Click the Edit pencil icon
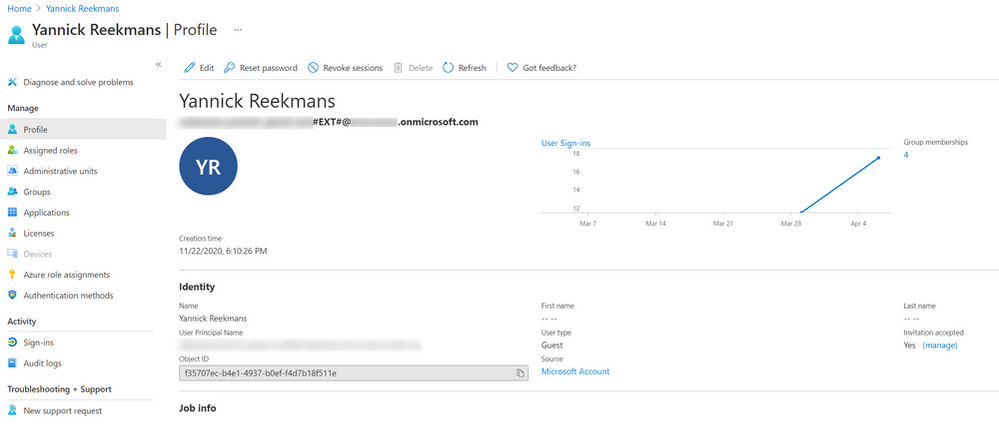 click(x=190, y=68)
